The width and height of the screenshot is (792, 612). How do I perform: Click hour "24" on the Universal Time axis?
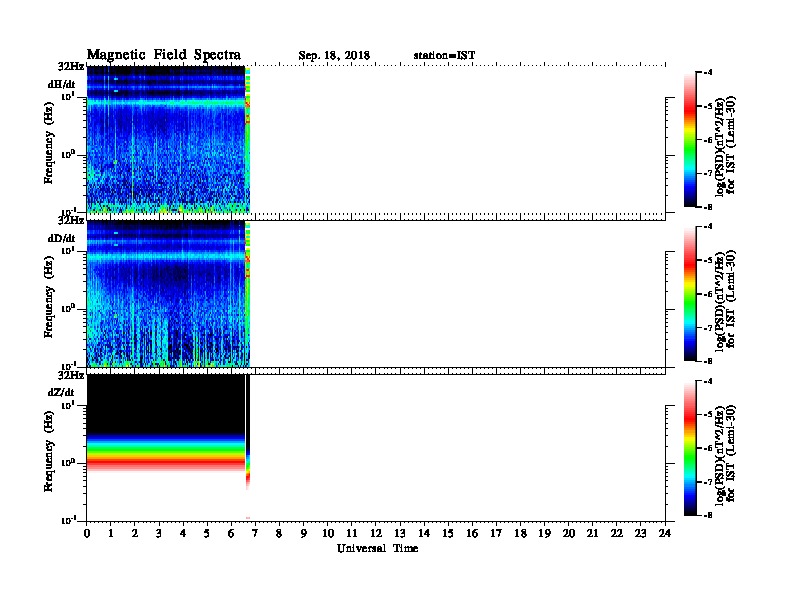(665, 533)
